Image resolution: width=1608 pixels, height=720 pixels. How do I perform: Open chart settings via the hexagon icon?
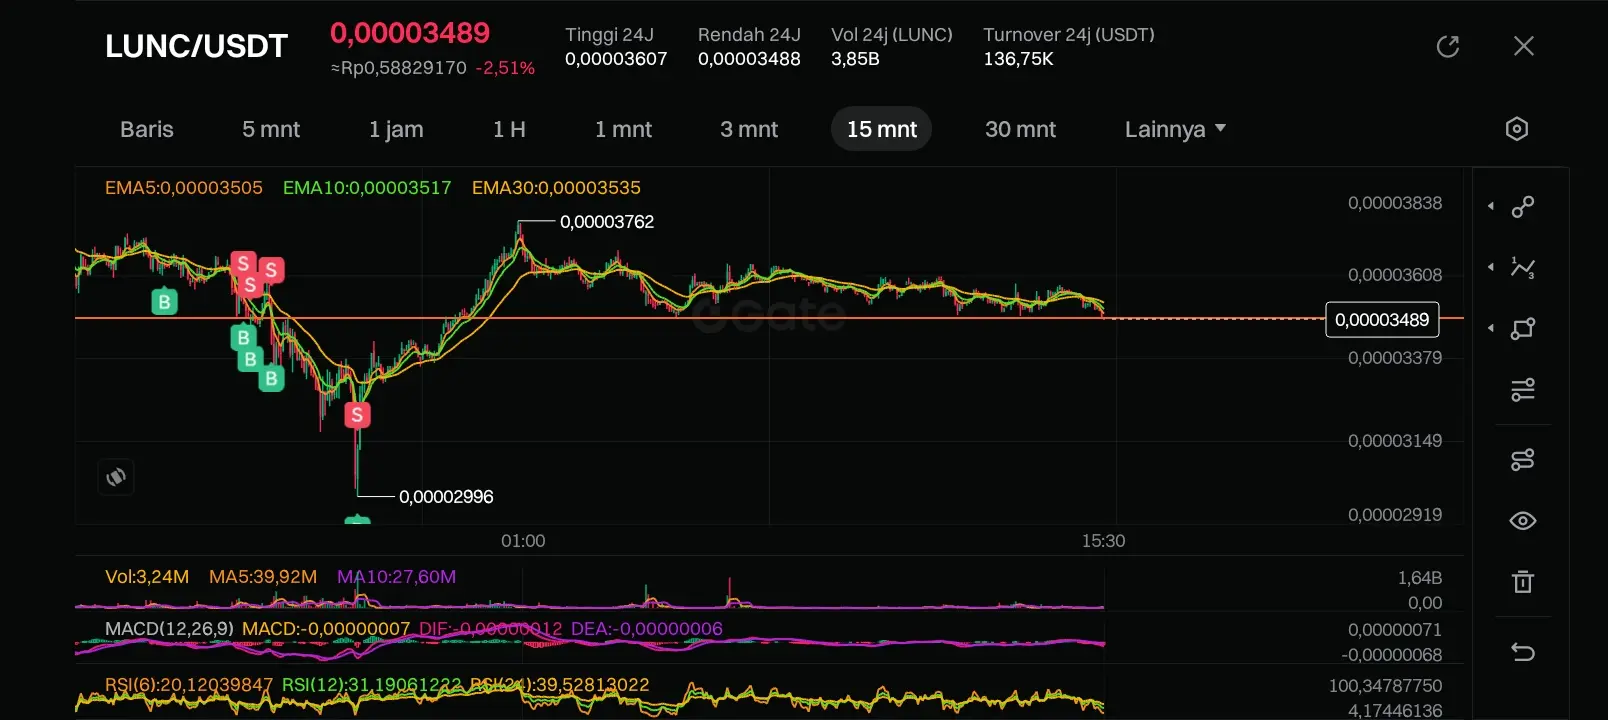click(1517, 129)
